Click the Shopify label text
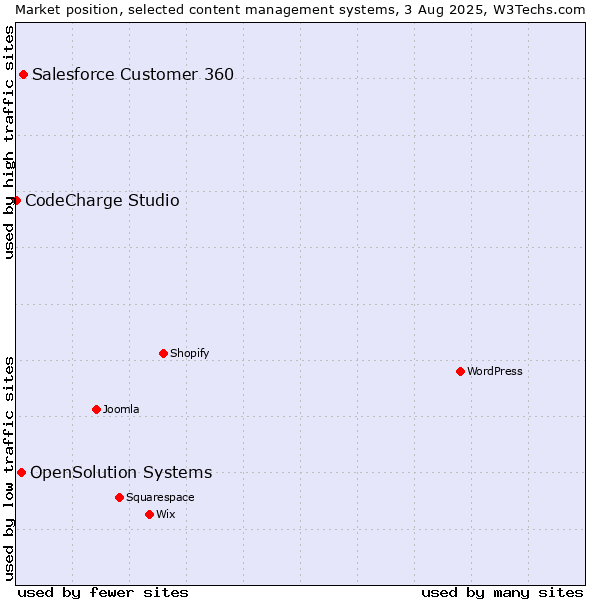Screen dimensions: 600x600 [x=189, y=353]
